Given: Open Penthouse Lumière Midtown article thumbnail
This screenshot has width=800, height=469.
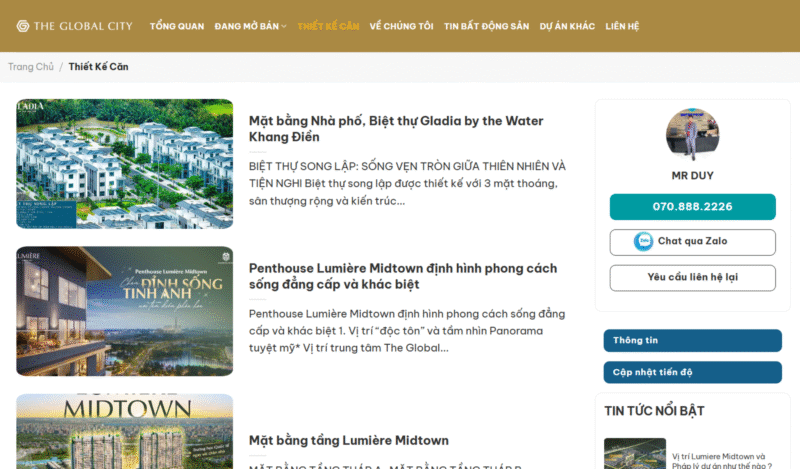Looking at the screenshot, I should point(124,311).
